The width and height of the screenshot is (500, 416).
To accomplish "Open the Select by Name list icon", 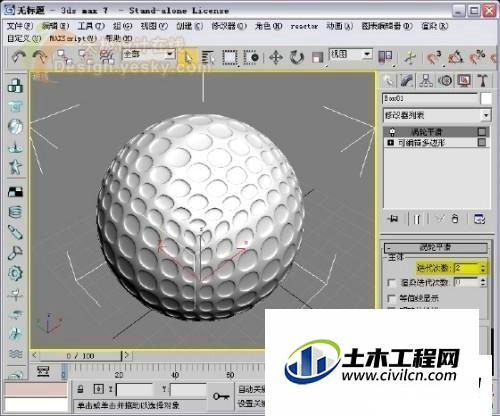I will click(208, 58).
